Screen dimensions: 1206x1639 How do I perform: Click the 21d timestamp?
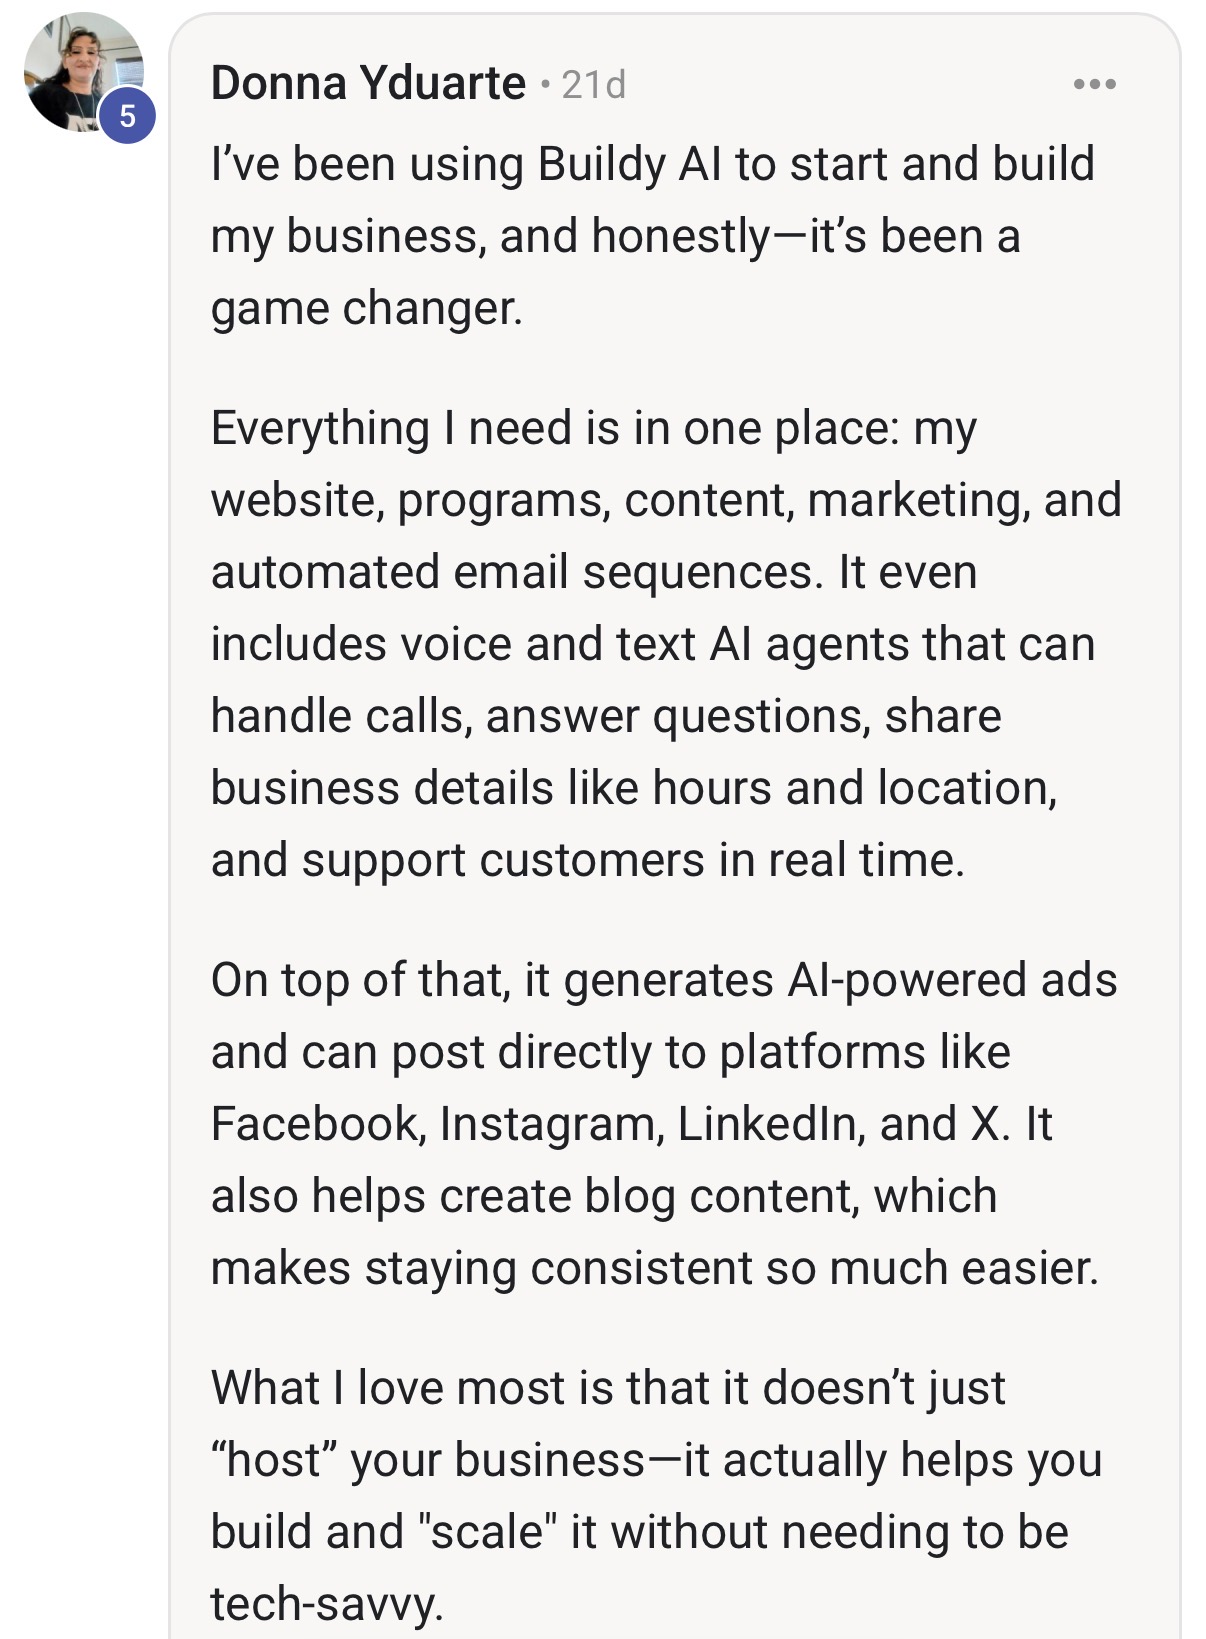coord(594,85)
